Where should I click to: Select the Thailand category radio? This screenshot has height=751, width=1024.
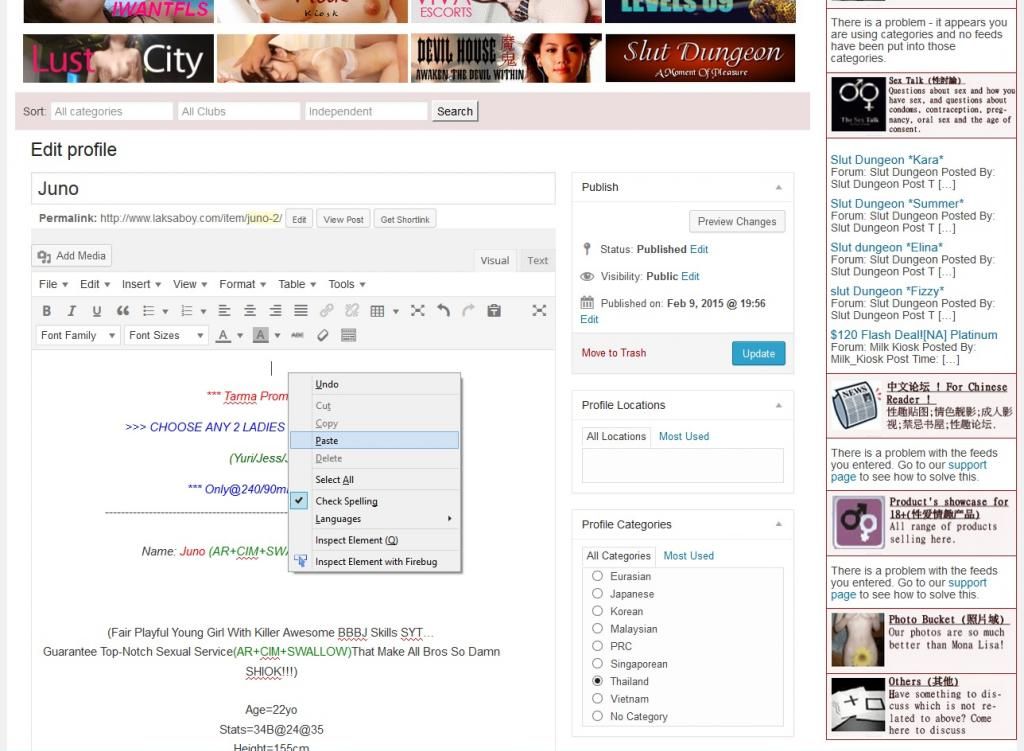click(597, 680)
